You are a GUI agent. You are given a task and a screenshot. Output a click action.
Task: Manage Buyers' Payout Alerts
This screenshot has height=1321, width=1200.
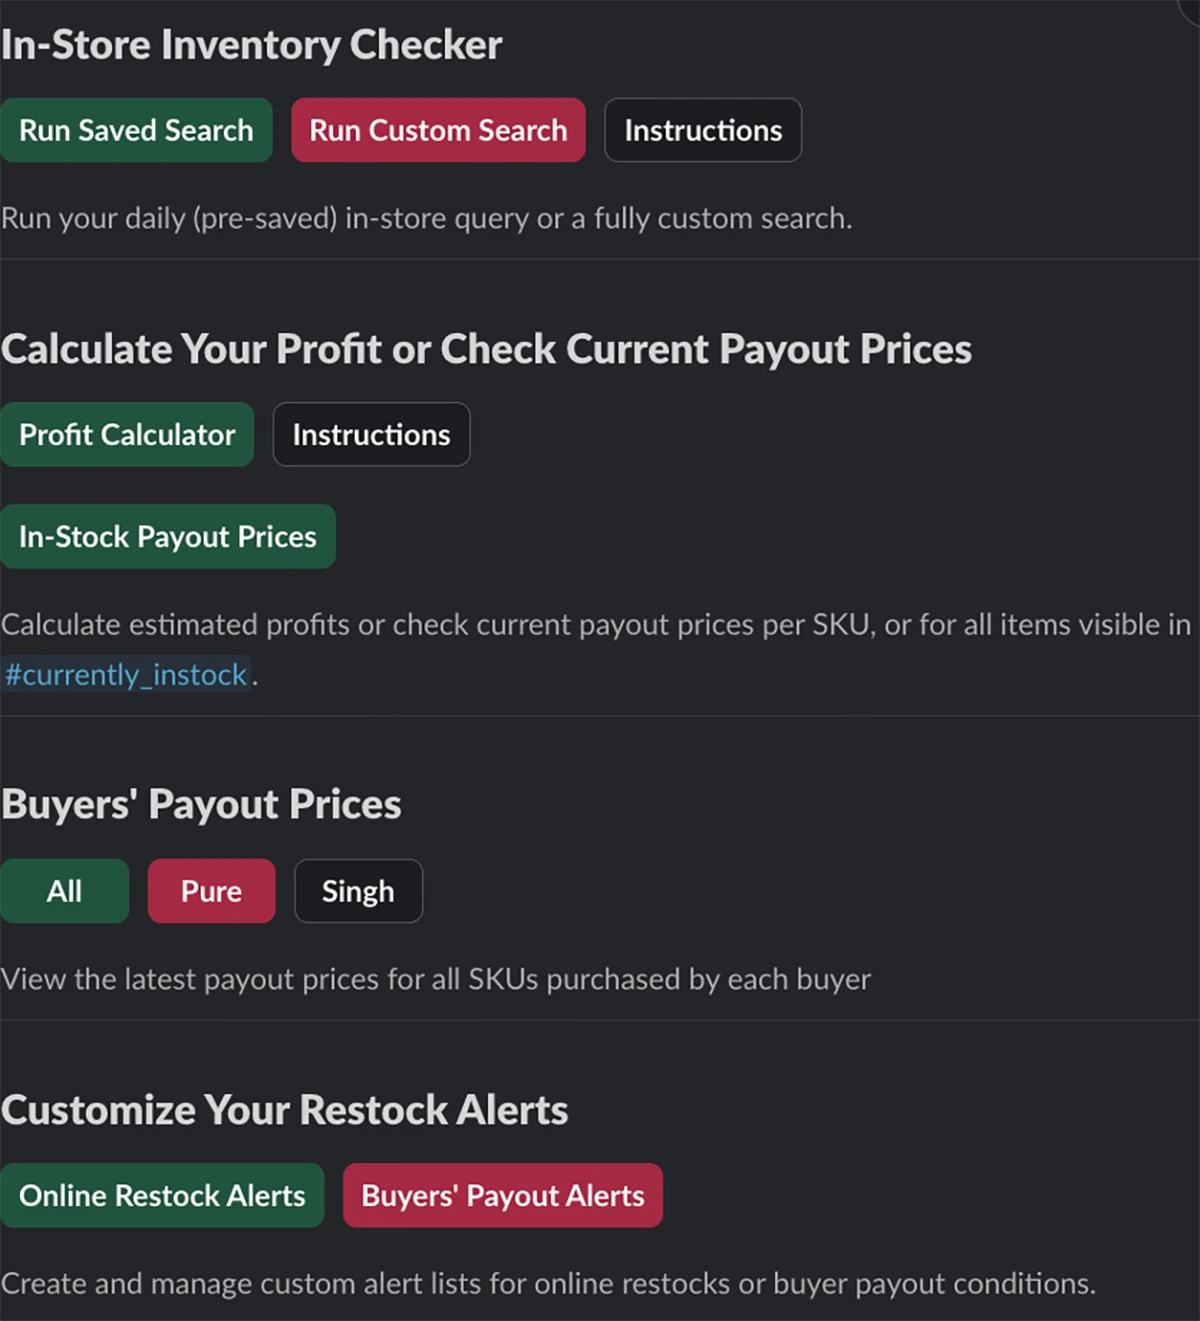tap(503, 1195)
